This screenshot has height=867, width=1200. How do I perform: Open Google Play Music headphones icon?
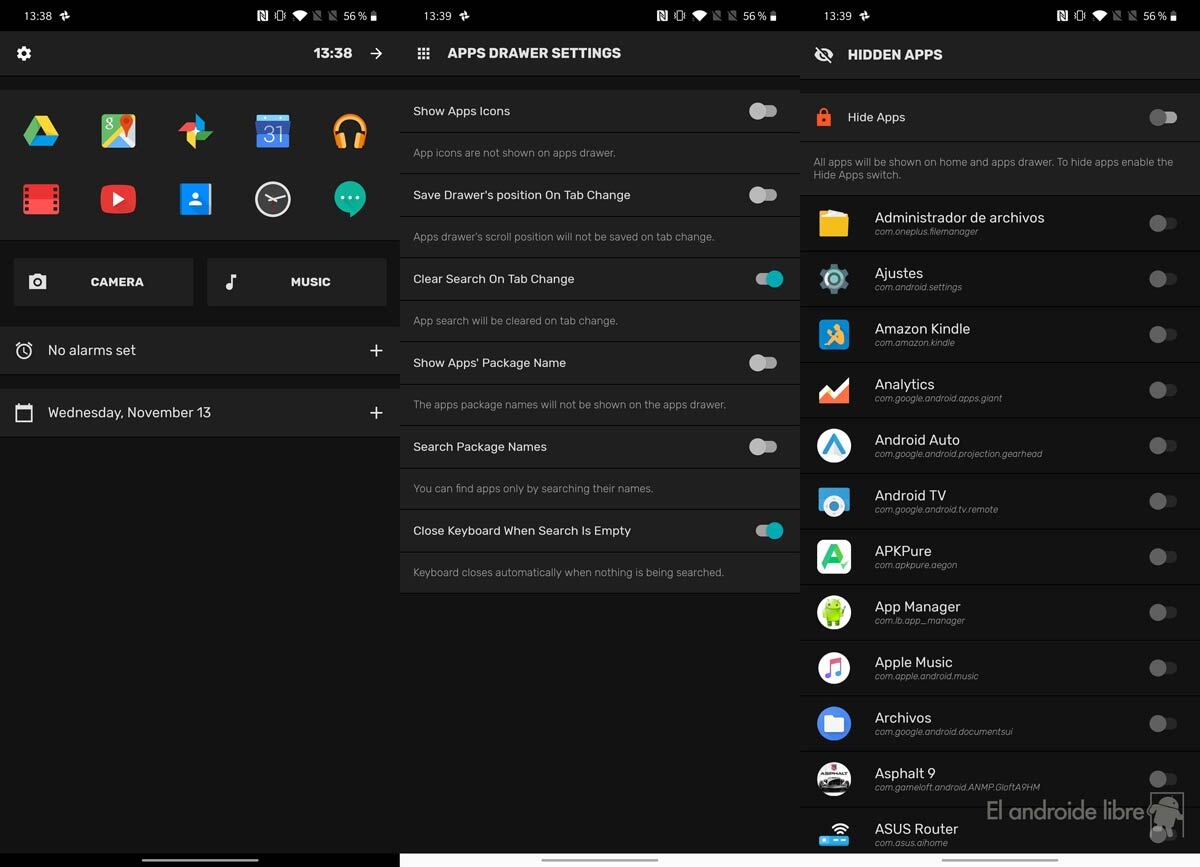coord(349,129)
